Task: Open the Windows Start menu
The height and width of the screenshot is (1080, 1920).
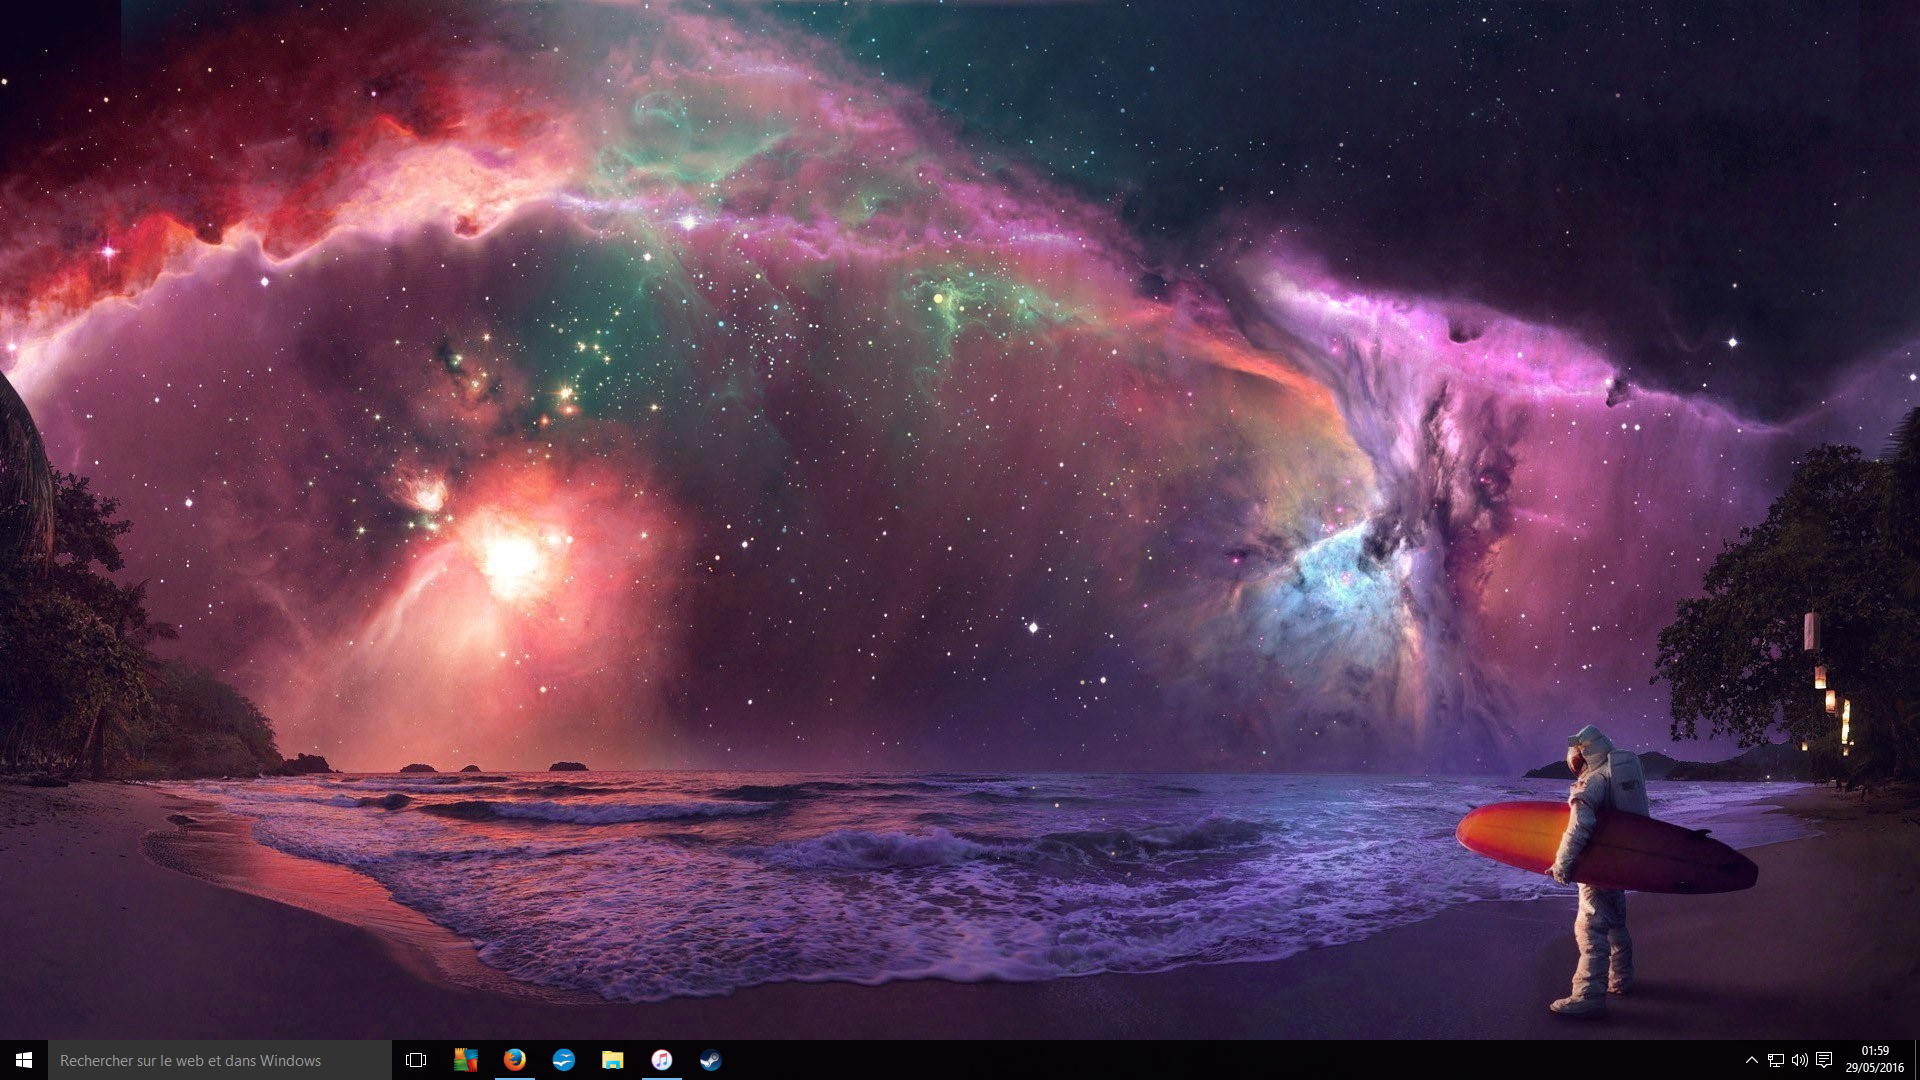Action: [24, 1060]
